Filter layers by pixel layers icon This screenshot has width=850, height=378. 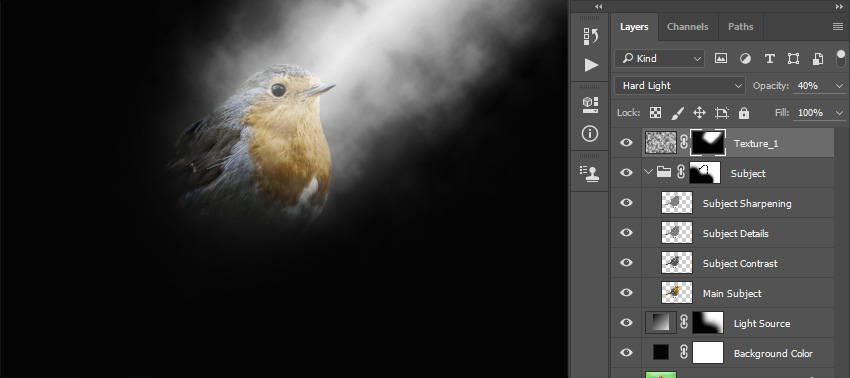720,59
